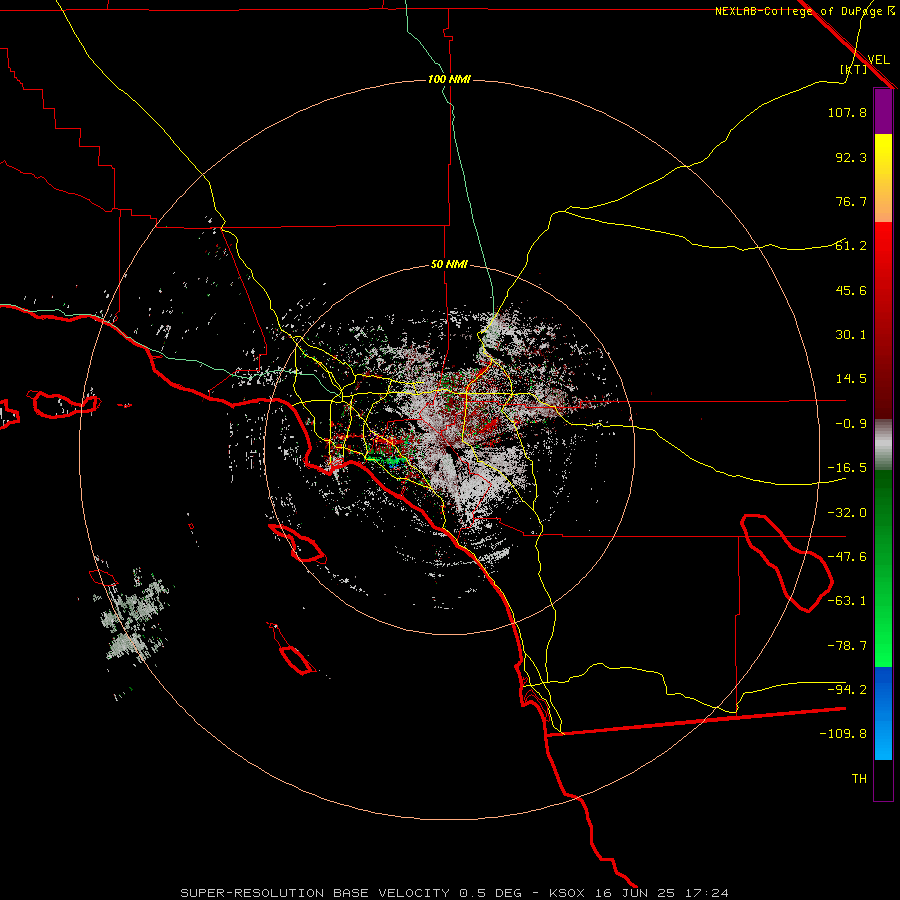Click the 107.8 legend value
The height and width of the screenshot is (900, 900).
[x=847, y=112]
